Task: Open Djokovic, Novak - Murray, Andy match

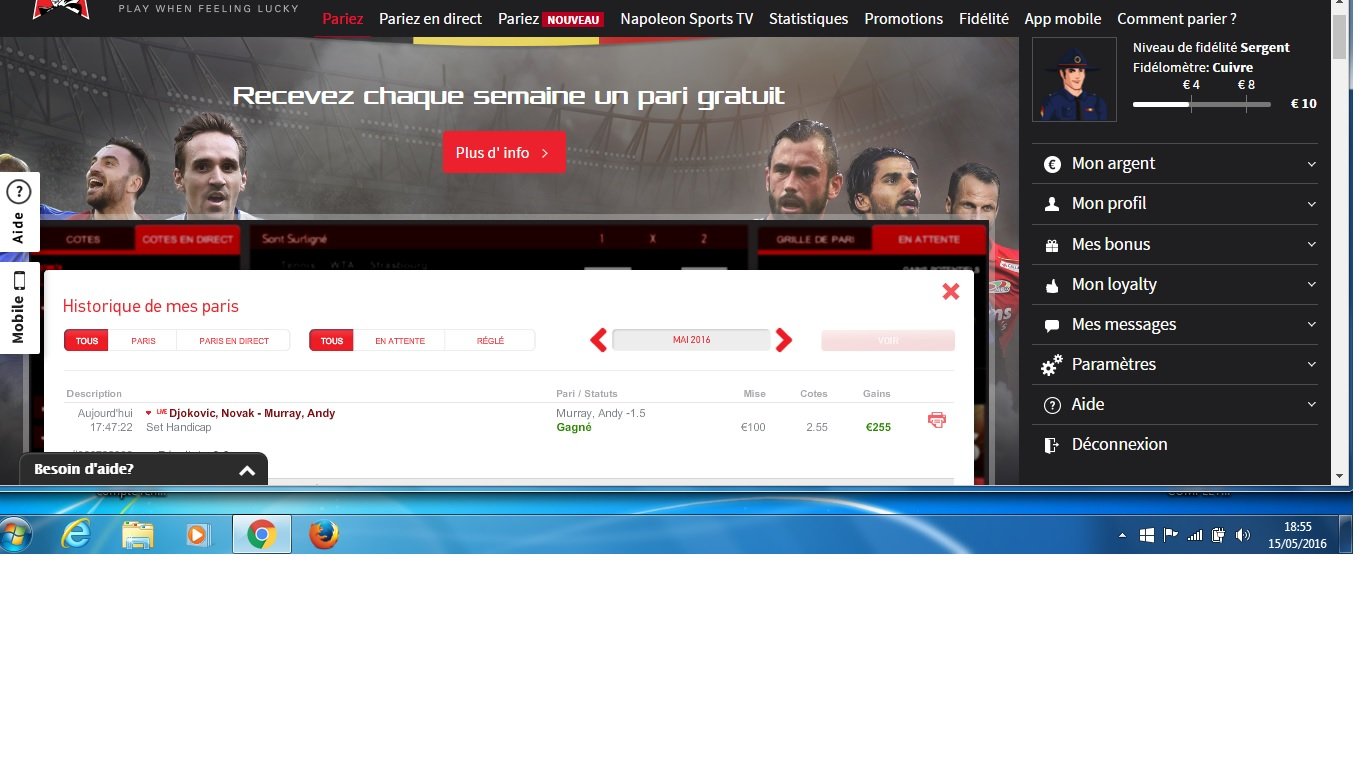Action: click(252, 413)
